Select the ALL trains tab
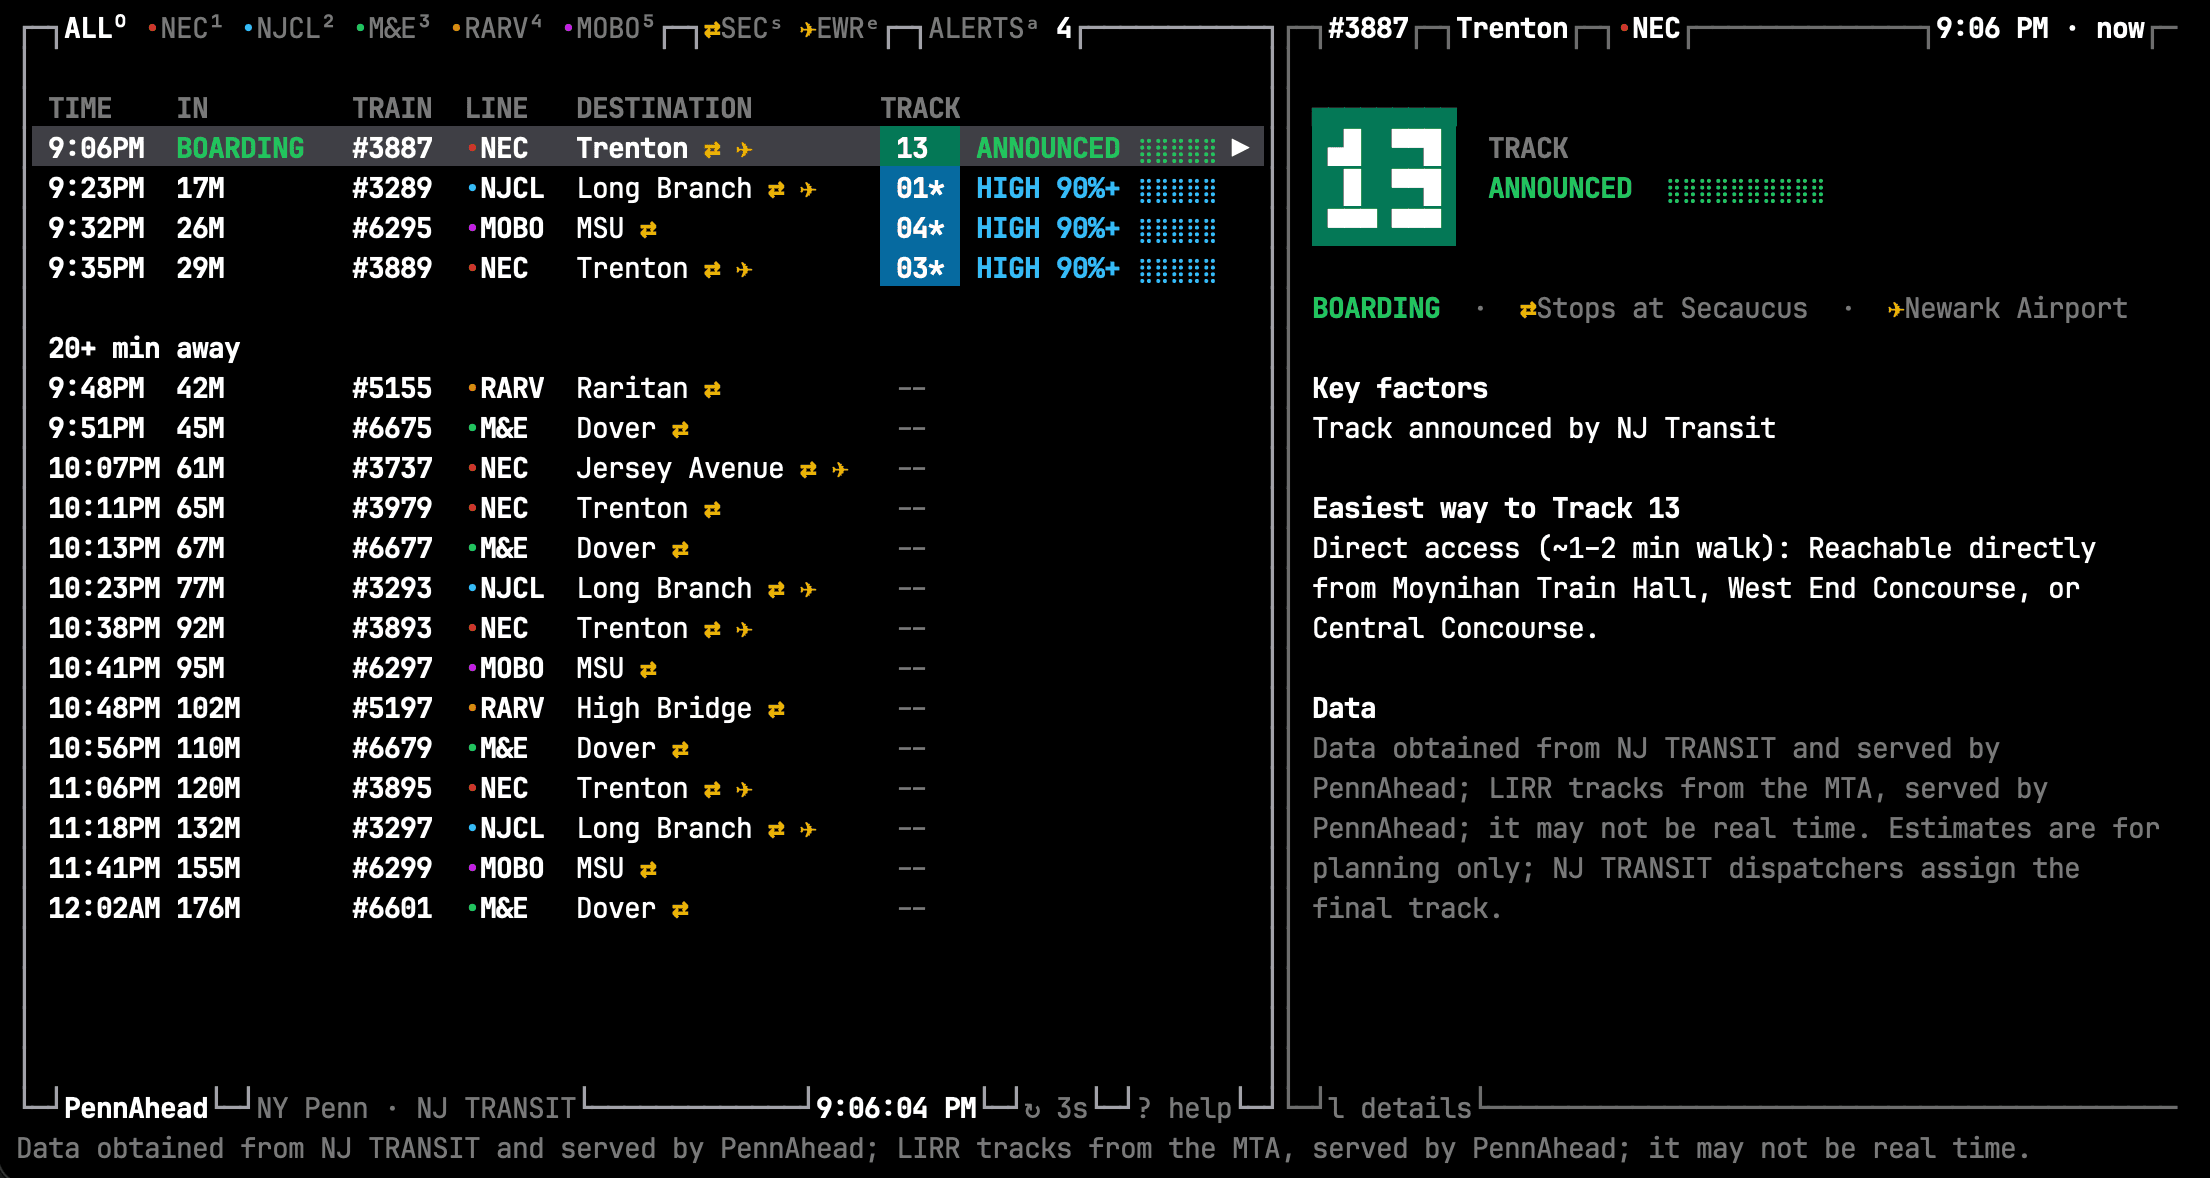Screen dimensions: 2210x1178 95,28
